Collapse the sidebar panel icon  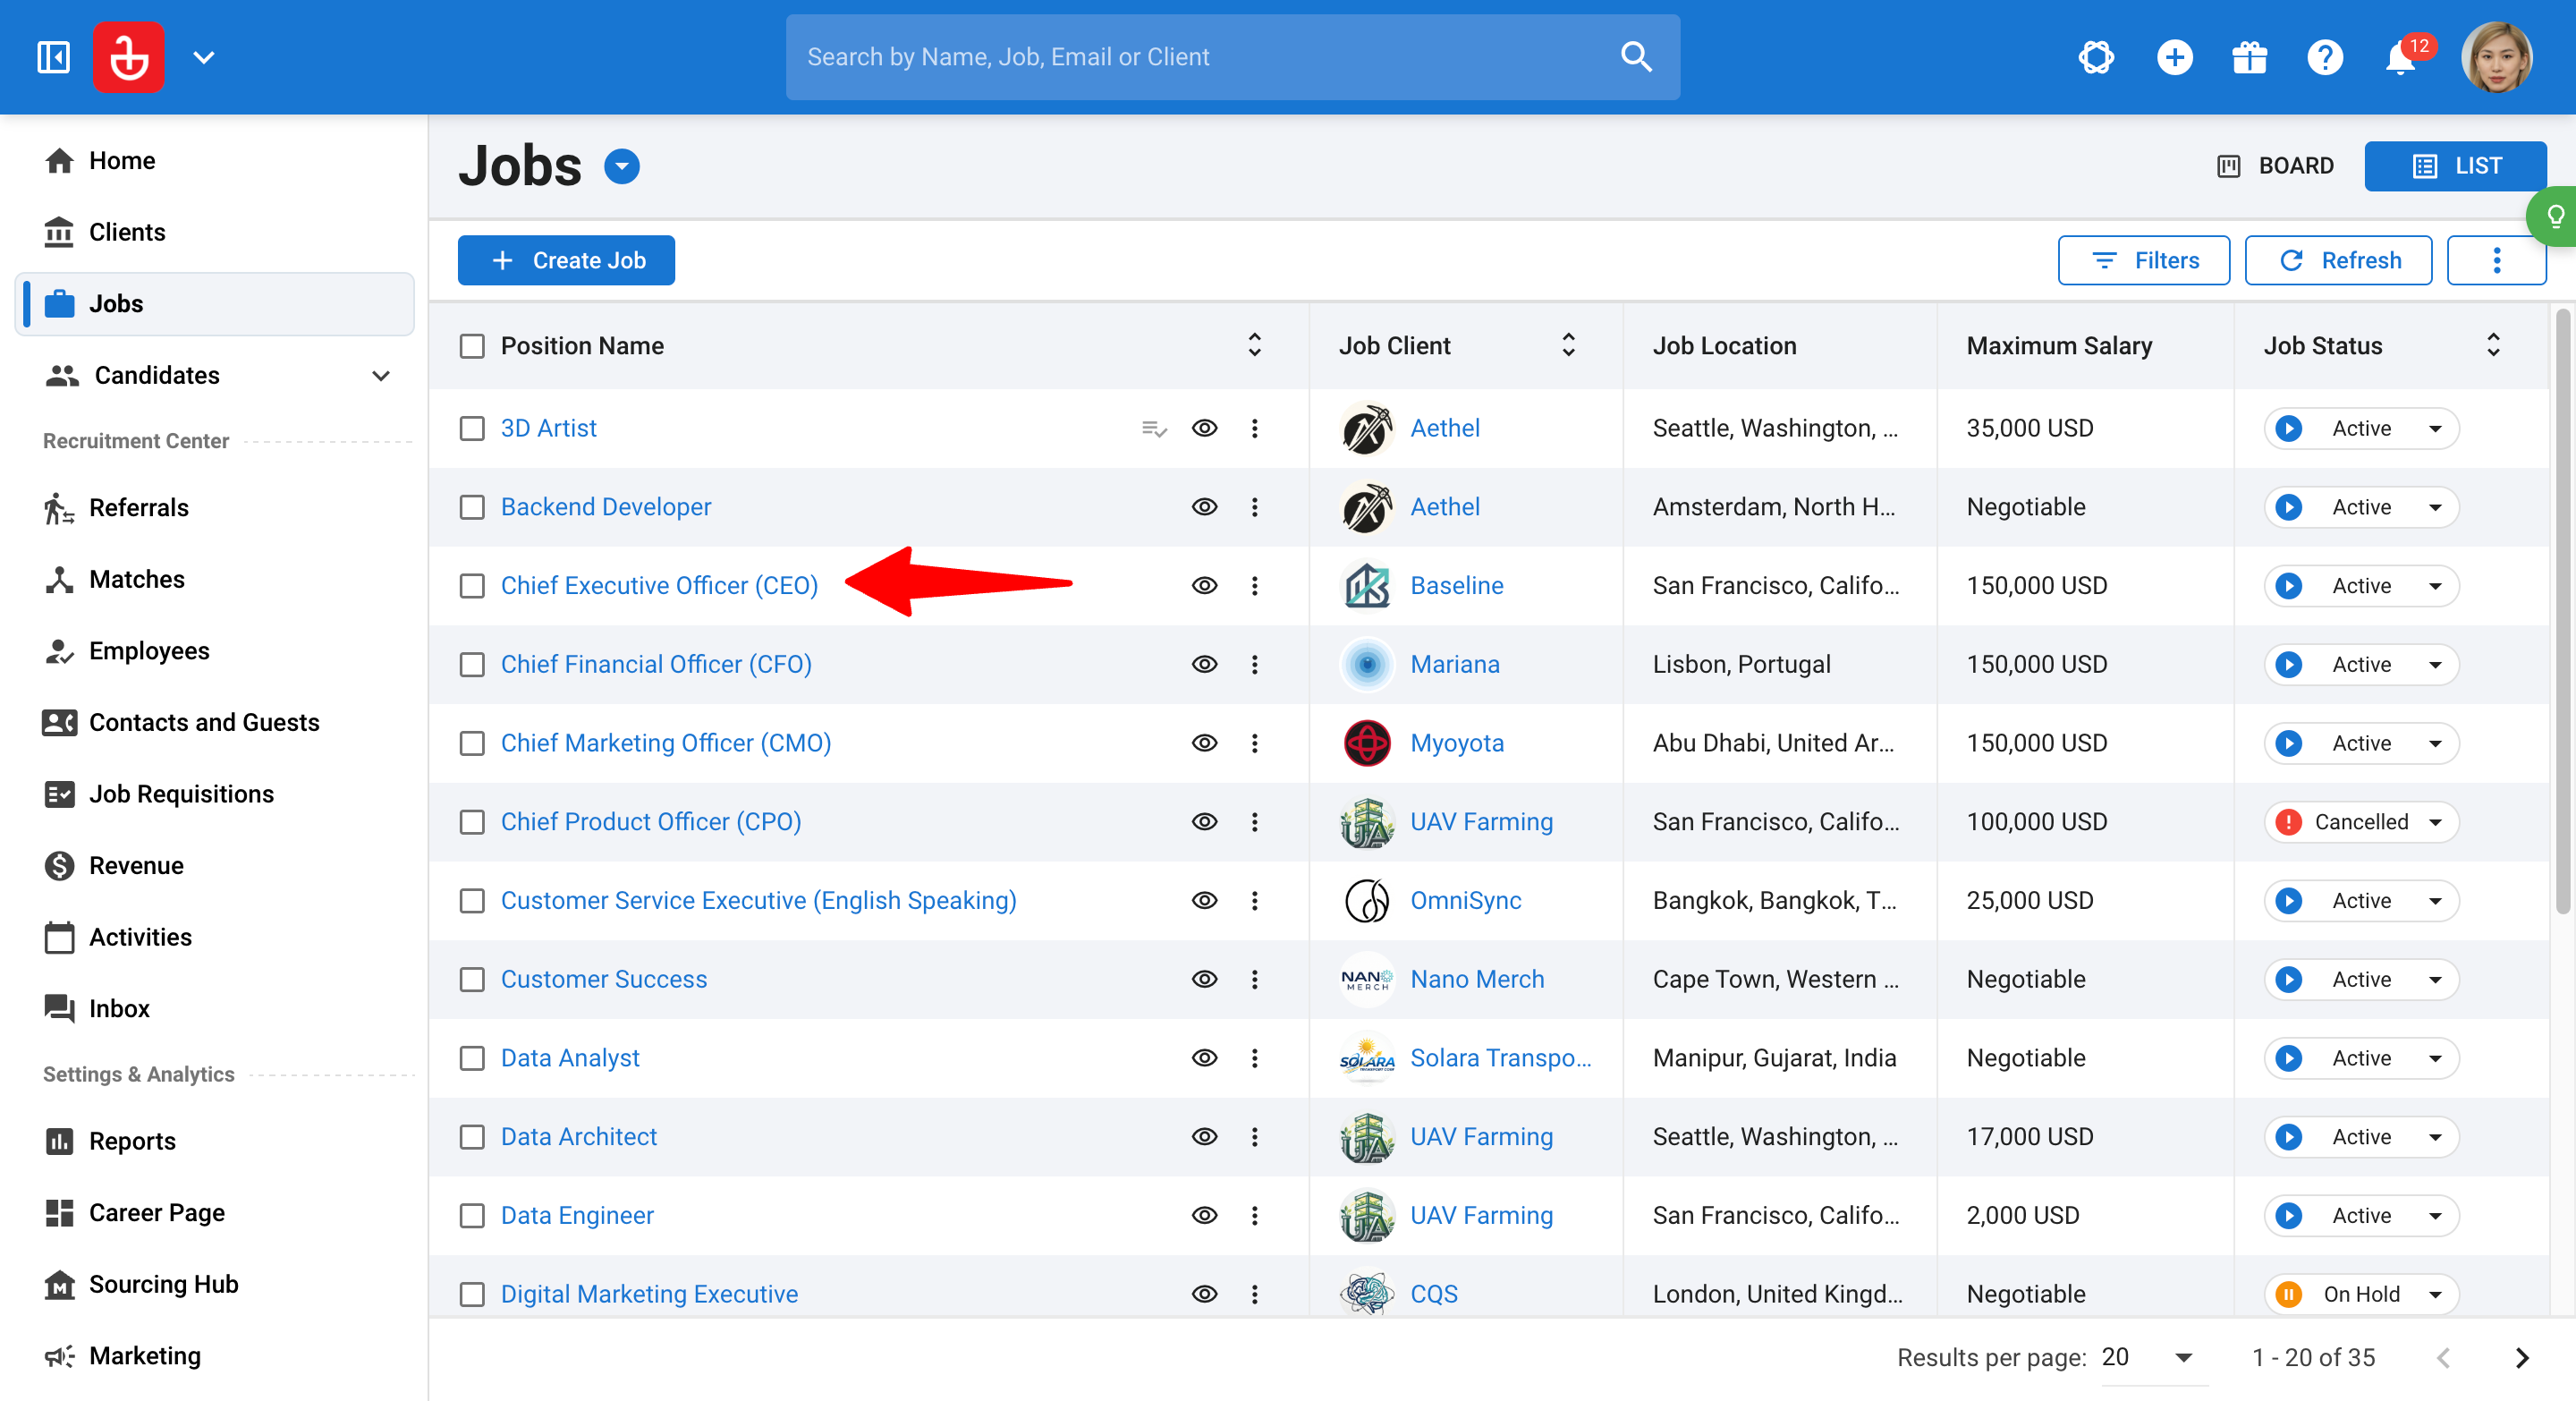tap(54, 57)
